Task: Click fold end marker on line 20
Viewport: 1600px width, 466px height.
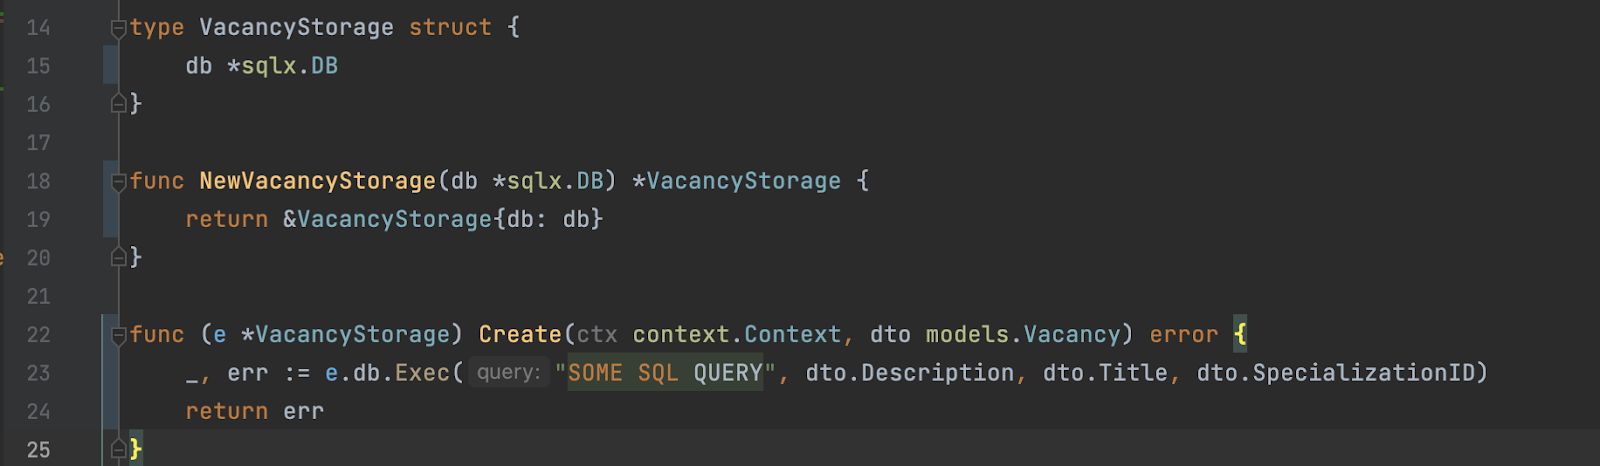Action: pyautogui.click(x=118, y=257)
